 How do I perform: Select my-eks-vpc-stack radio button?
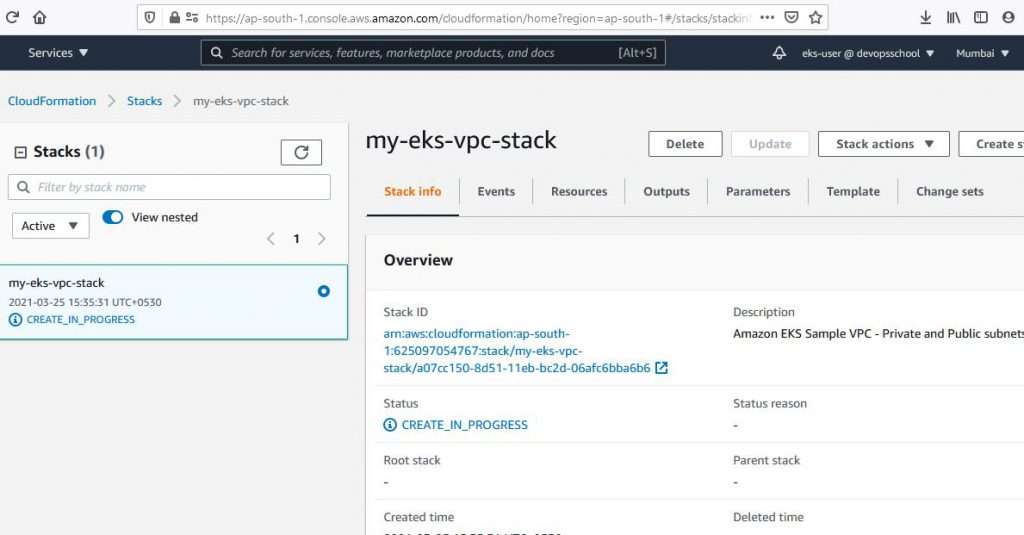[323, 291]
